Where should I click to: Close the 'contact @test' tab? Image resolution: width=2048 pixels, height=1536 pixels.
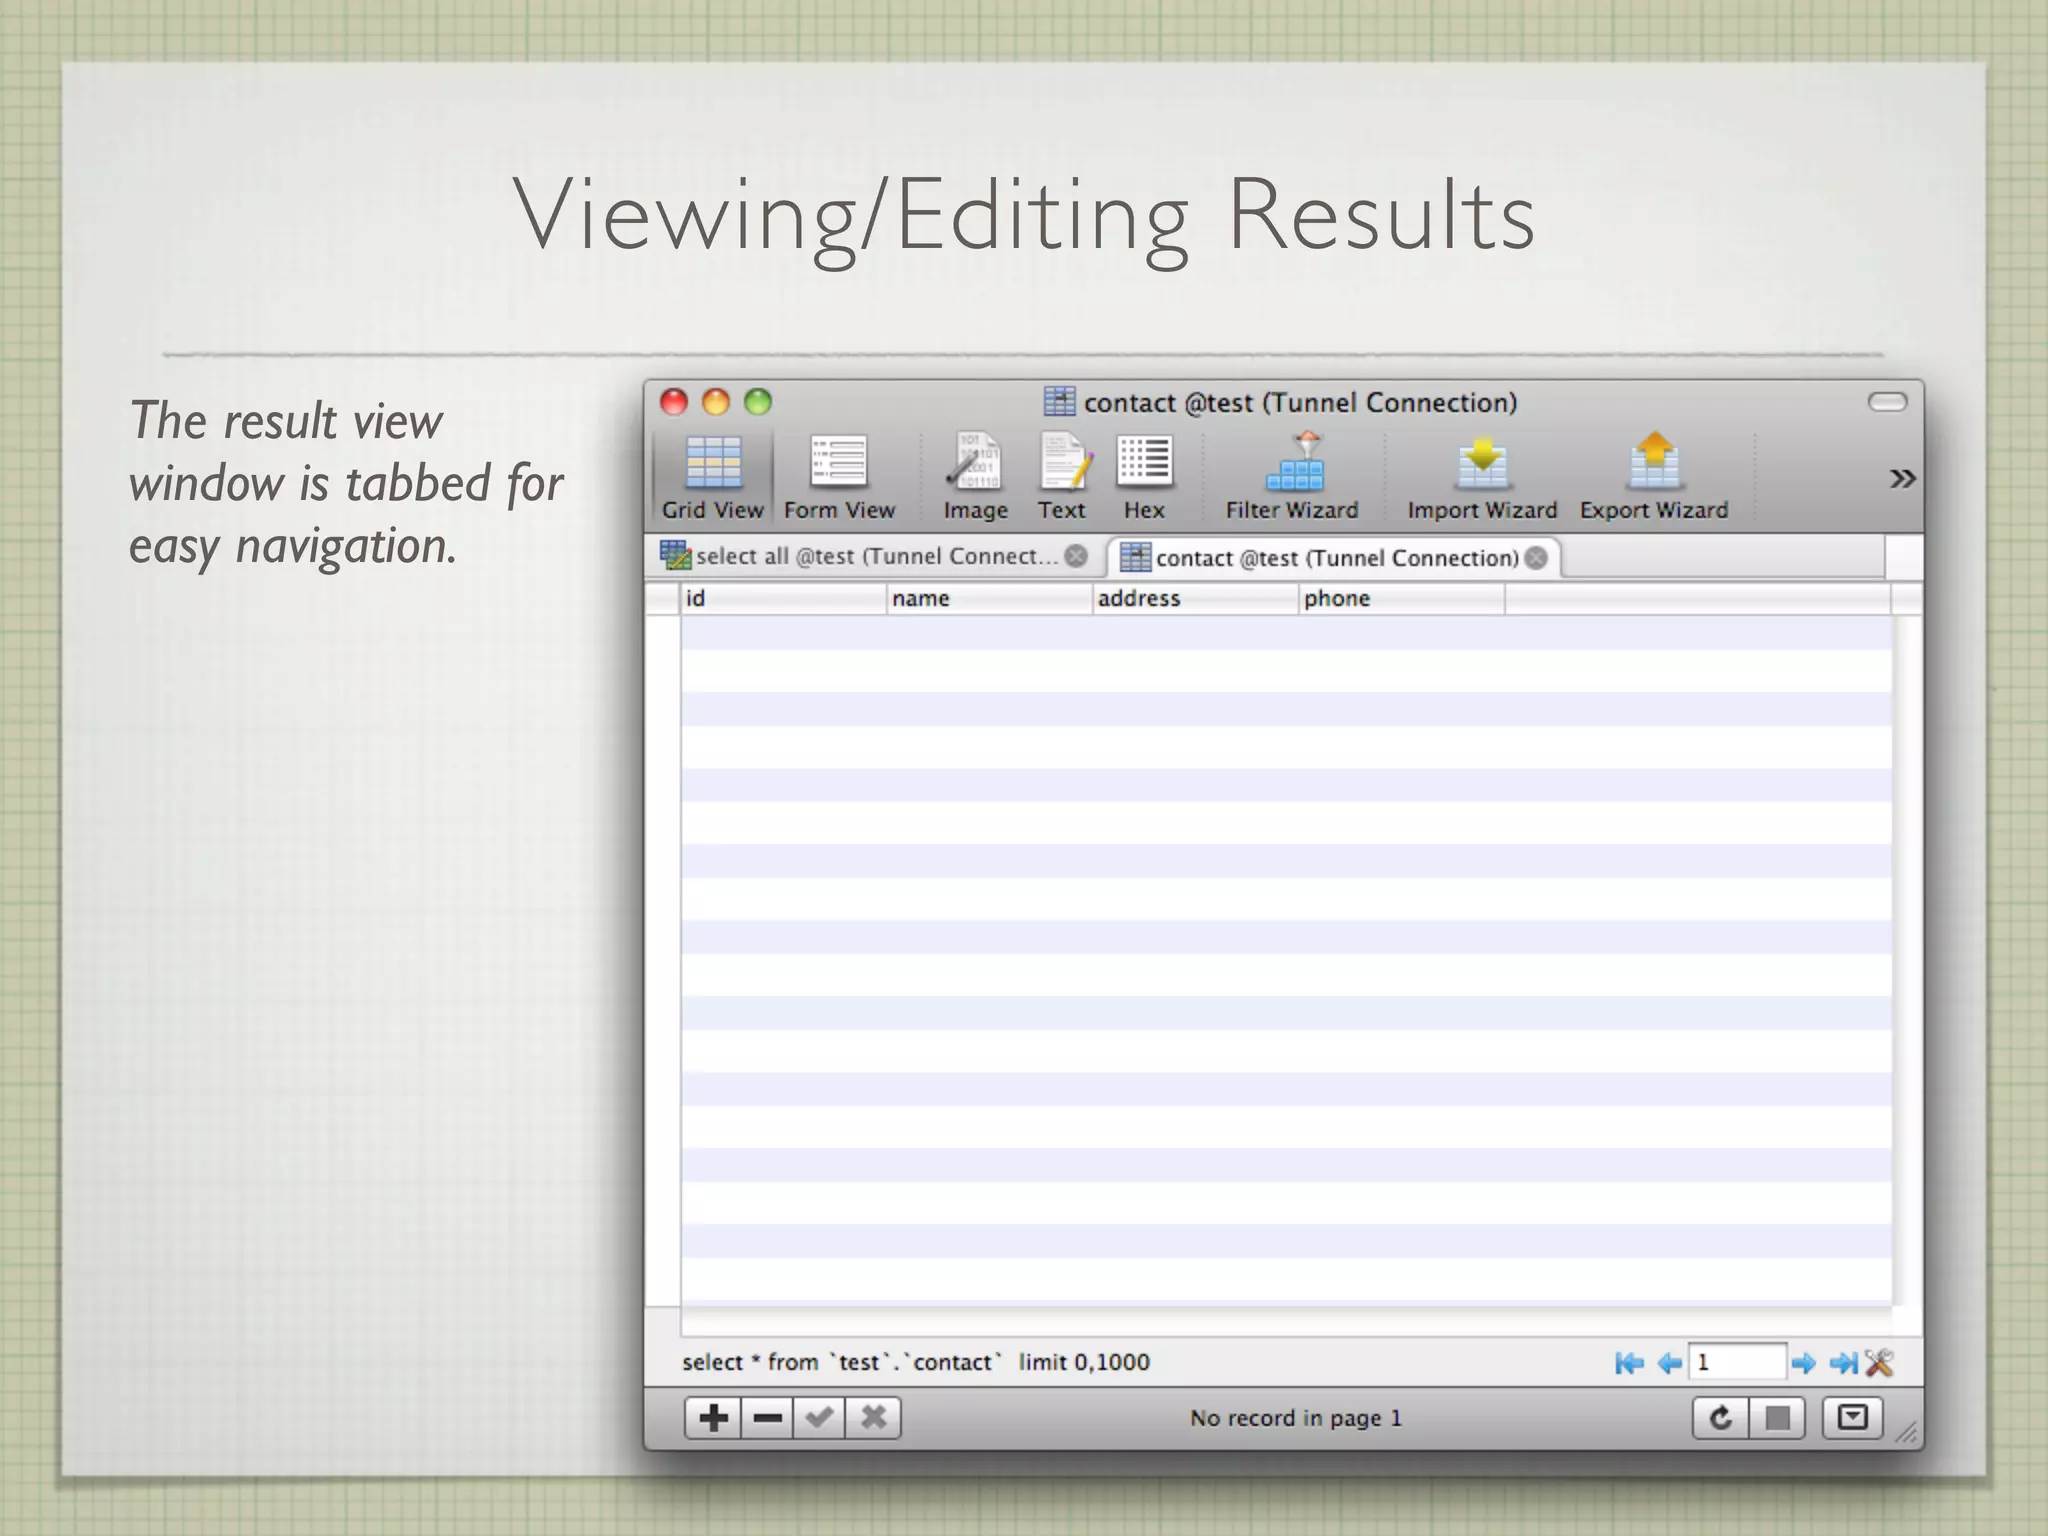click(1536, 558)
